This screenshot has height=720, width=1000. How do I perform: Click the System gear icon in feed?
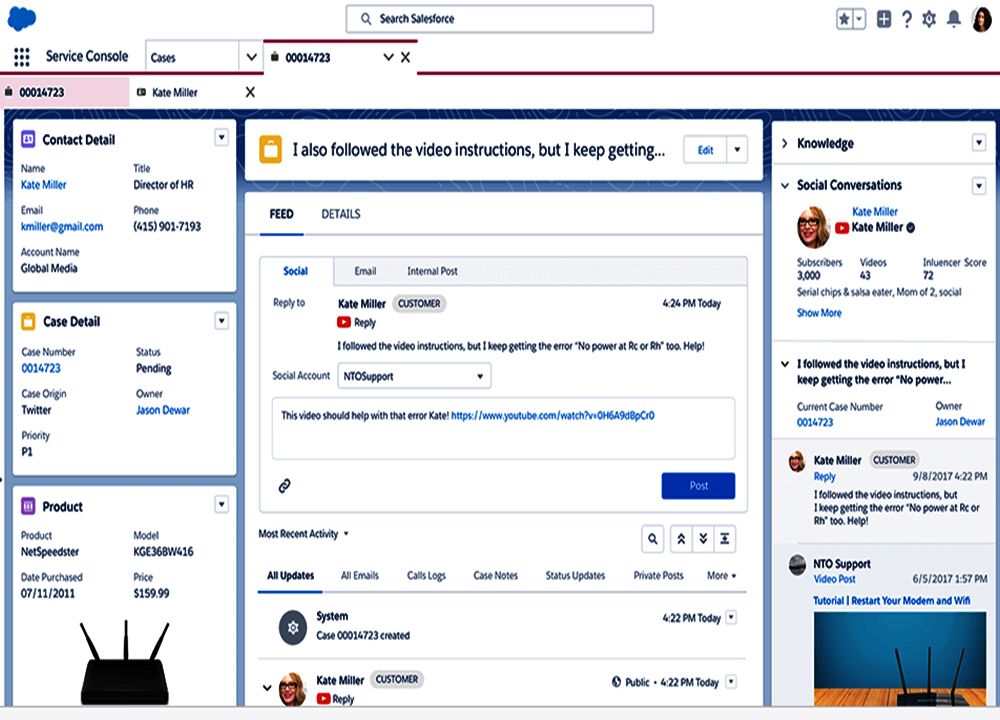[x=293, y=628]
